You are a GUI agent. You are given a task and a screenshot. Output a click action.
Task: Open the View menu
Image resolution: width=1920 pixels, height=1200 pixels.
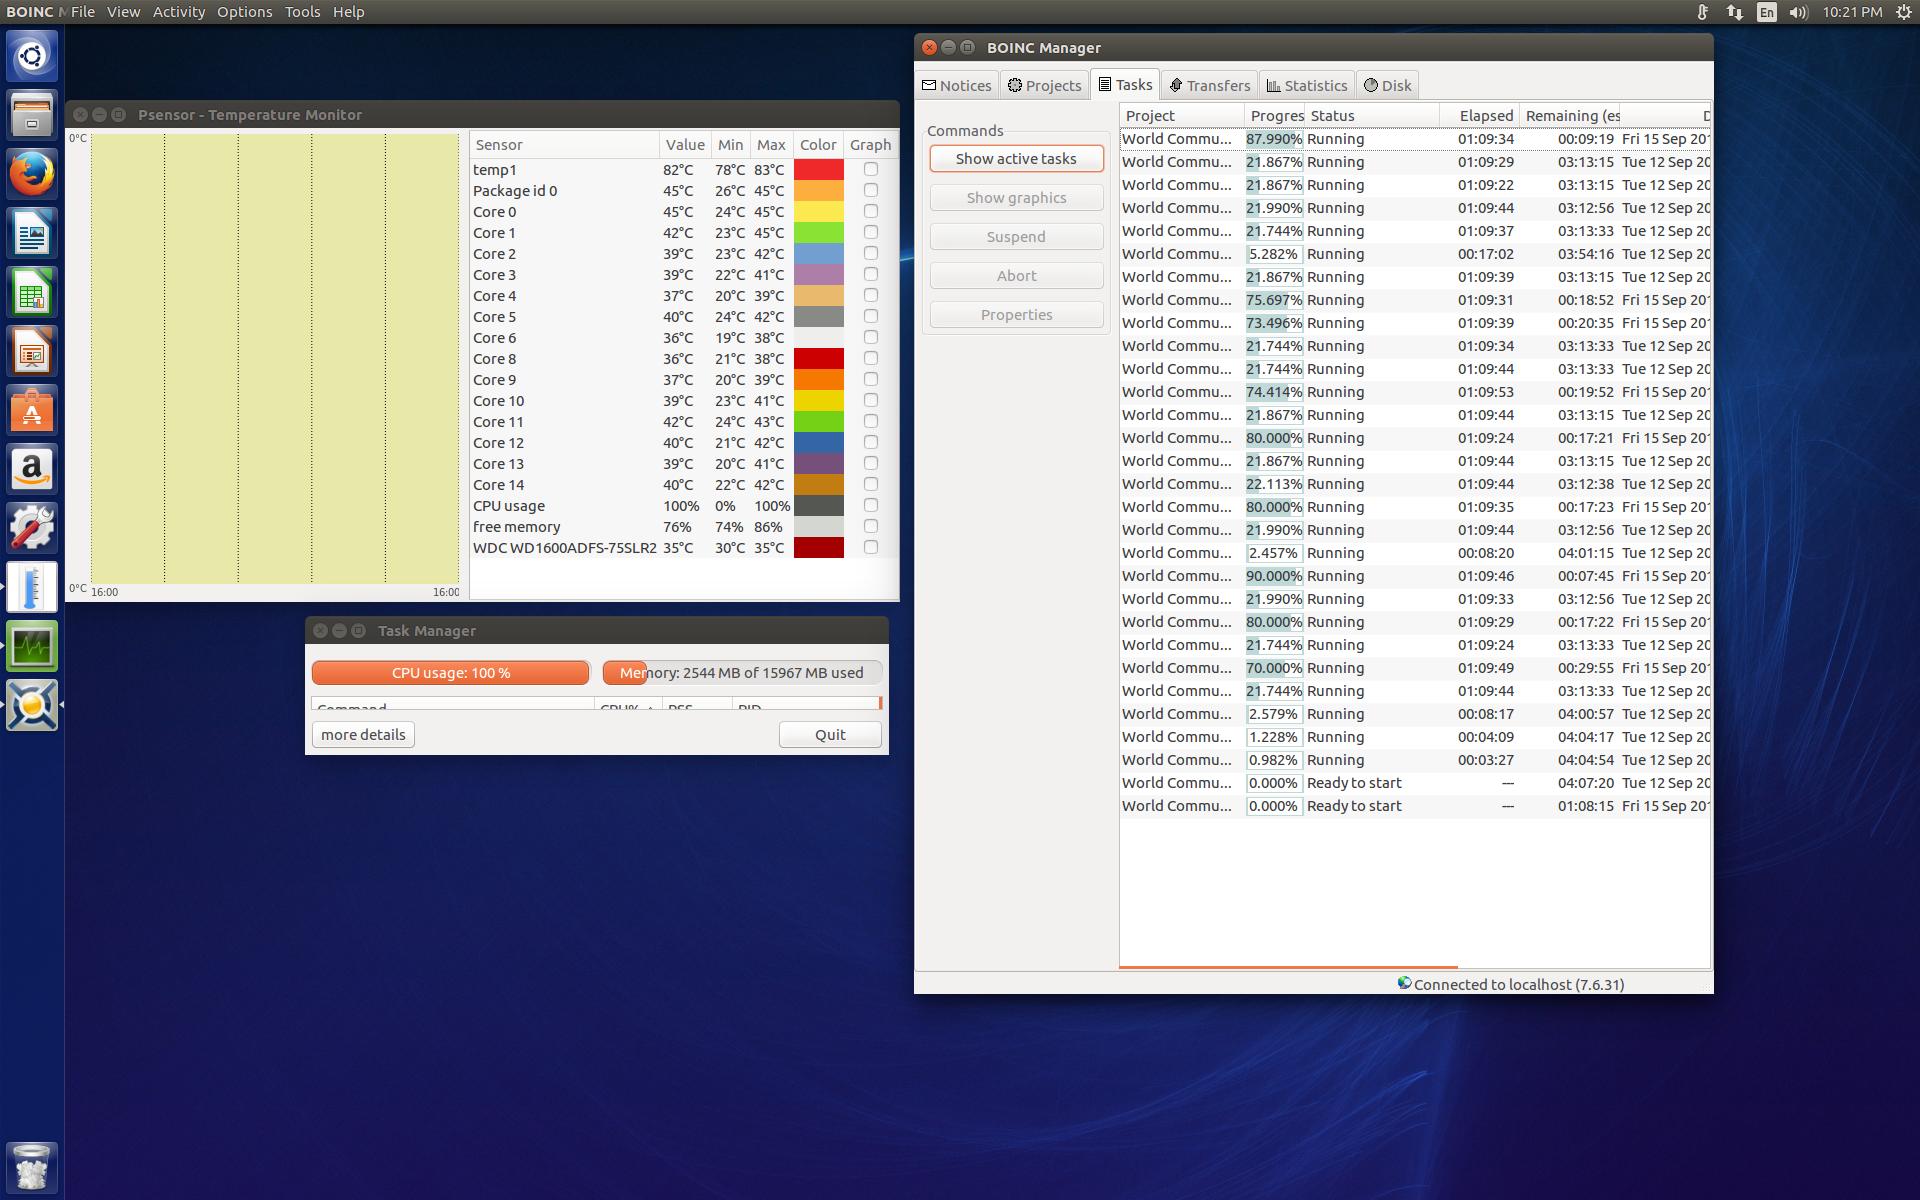pos(123,12)
